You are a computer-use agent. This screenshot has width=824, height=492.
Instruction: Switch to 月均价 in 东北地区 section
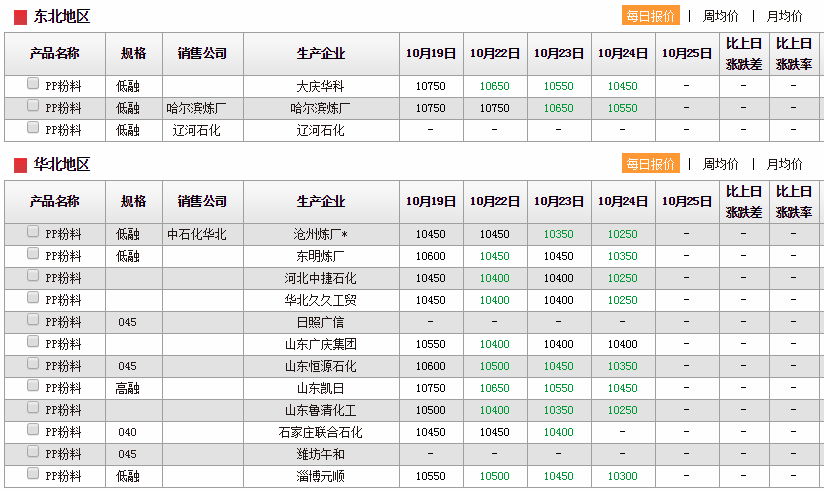[784, 16]
